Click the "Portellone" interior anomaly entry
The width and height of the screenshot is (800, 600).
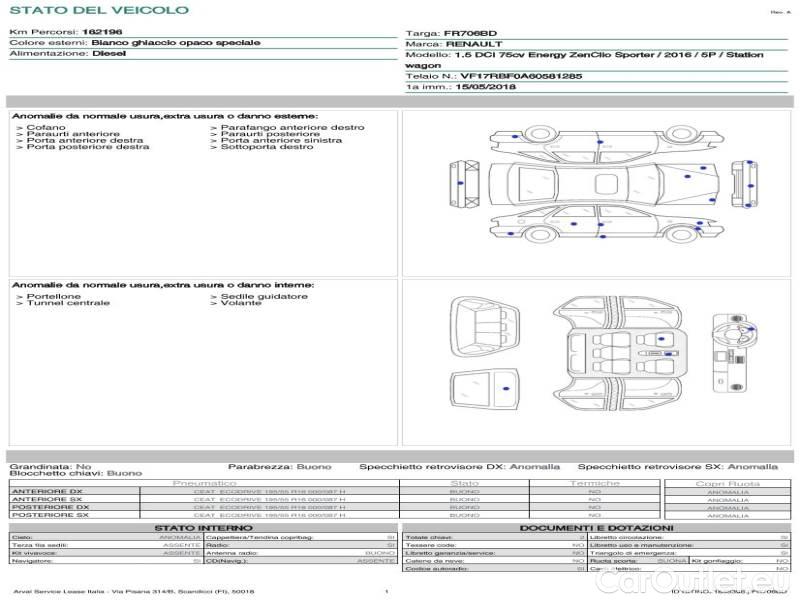[x=54, y=296]
